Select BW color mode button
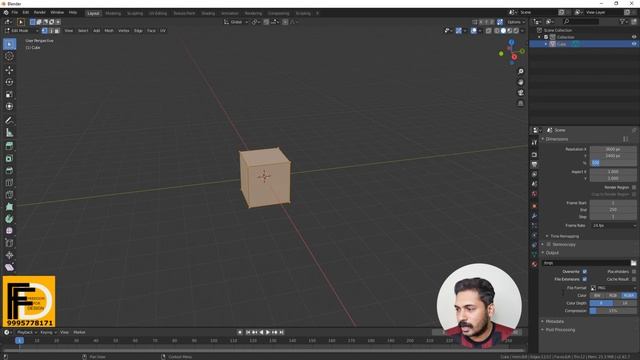 click(x=597, y=295)
